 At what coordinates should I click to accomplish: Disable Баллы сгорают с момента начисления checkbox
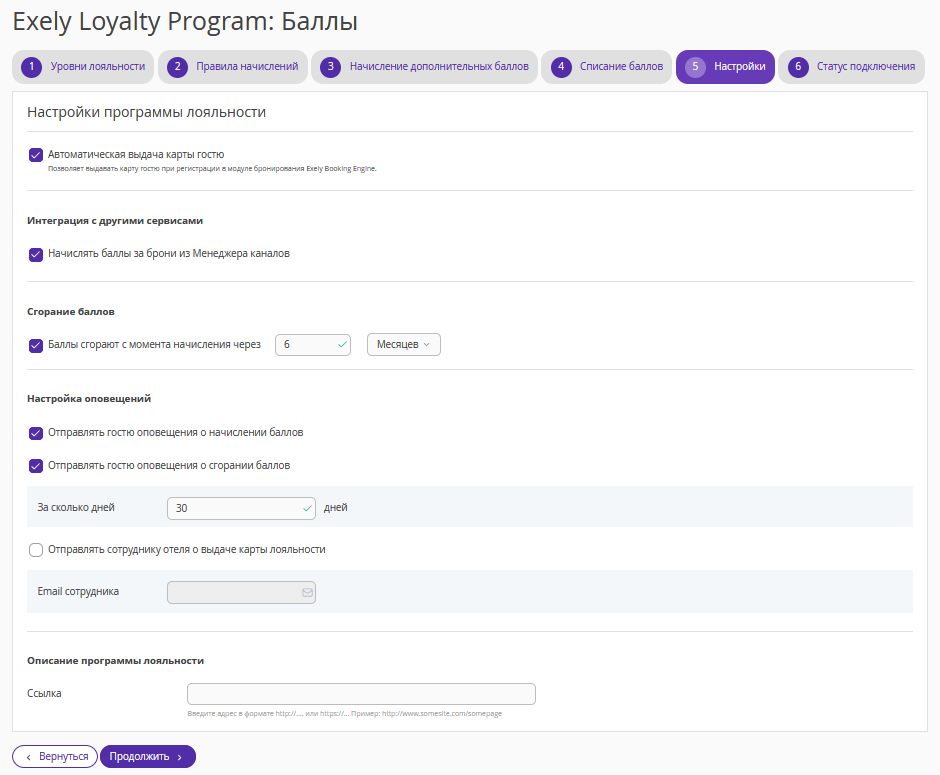point(36,346)
